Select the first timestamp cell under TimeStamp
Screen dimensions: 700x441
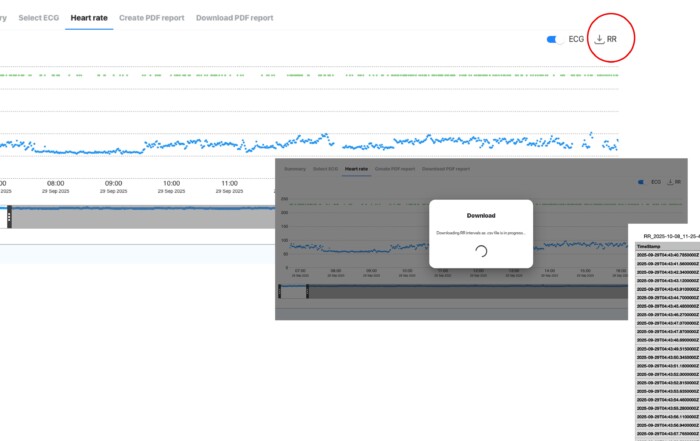(x=668, y=256)
